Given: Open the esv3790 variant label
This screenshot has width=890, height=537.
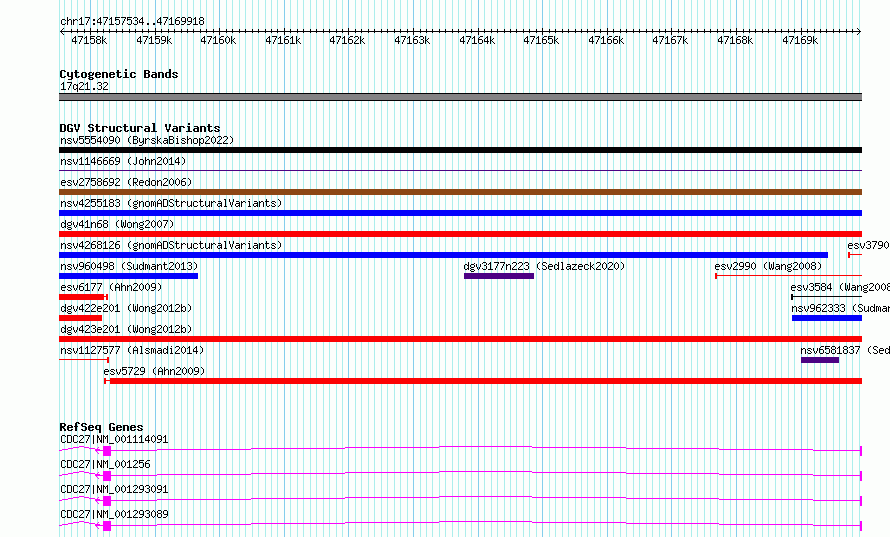Looking at the screenshot, I should click(868, 245).
